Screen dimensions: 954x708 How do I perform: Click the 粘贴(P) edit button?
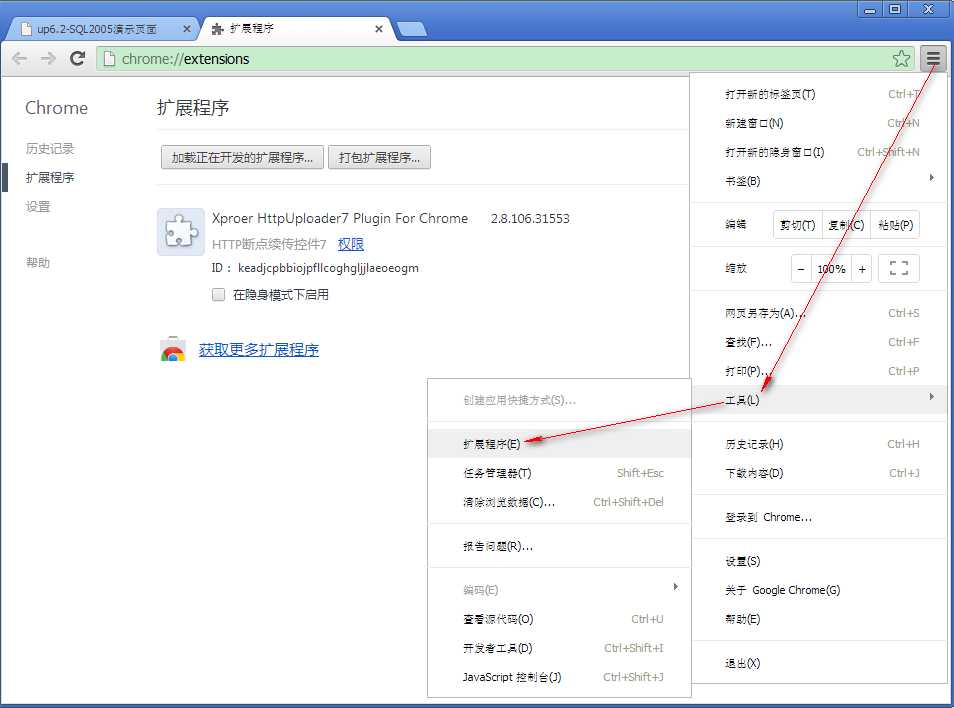click(x=895, y=225)
